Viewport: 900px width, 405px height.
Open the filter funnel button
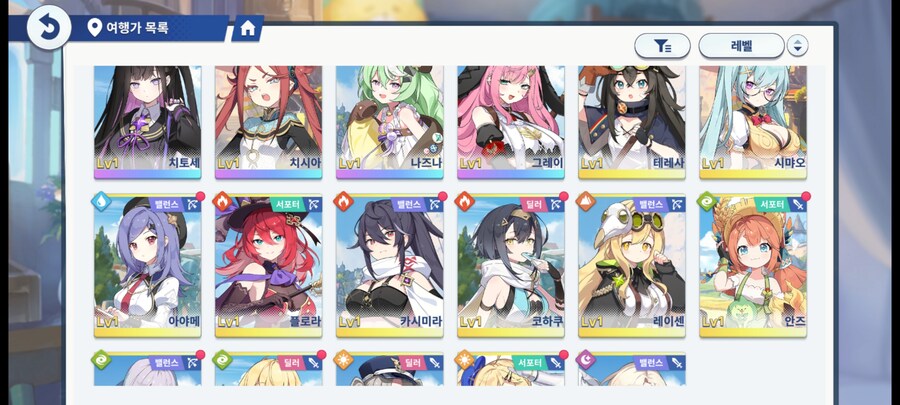662,46
